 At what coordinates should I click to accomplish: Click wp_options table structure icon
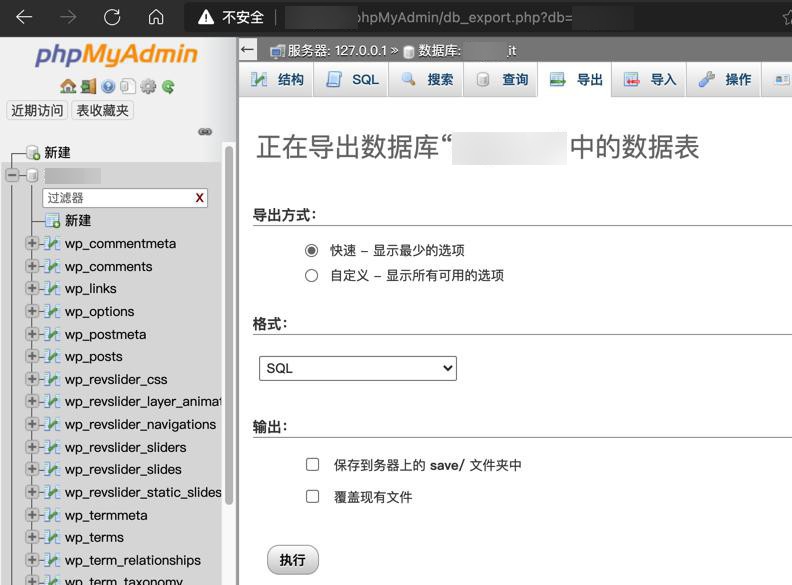pos(52,311)
